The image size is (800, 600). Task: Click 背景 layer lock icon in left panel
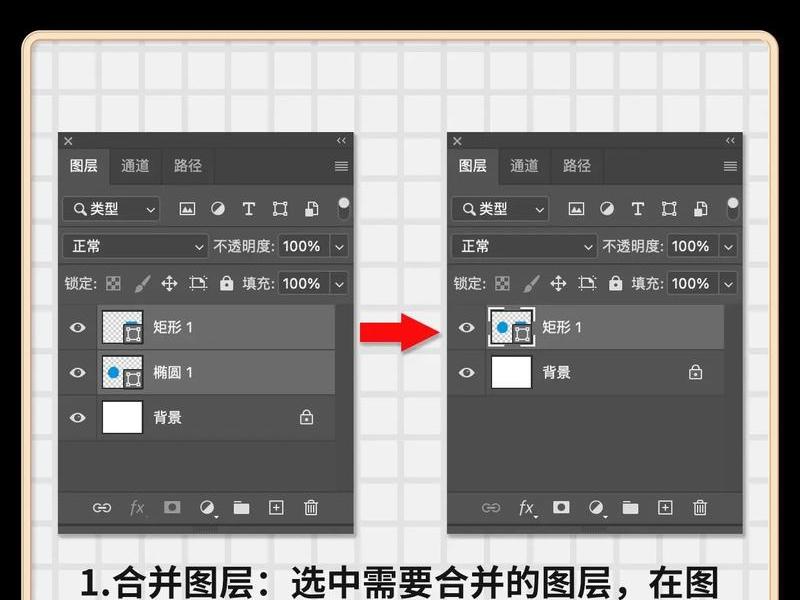click(307, 417)
